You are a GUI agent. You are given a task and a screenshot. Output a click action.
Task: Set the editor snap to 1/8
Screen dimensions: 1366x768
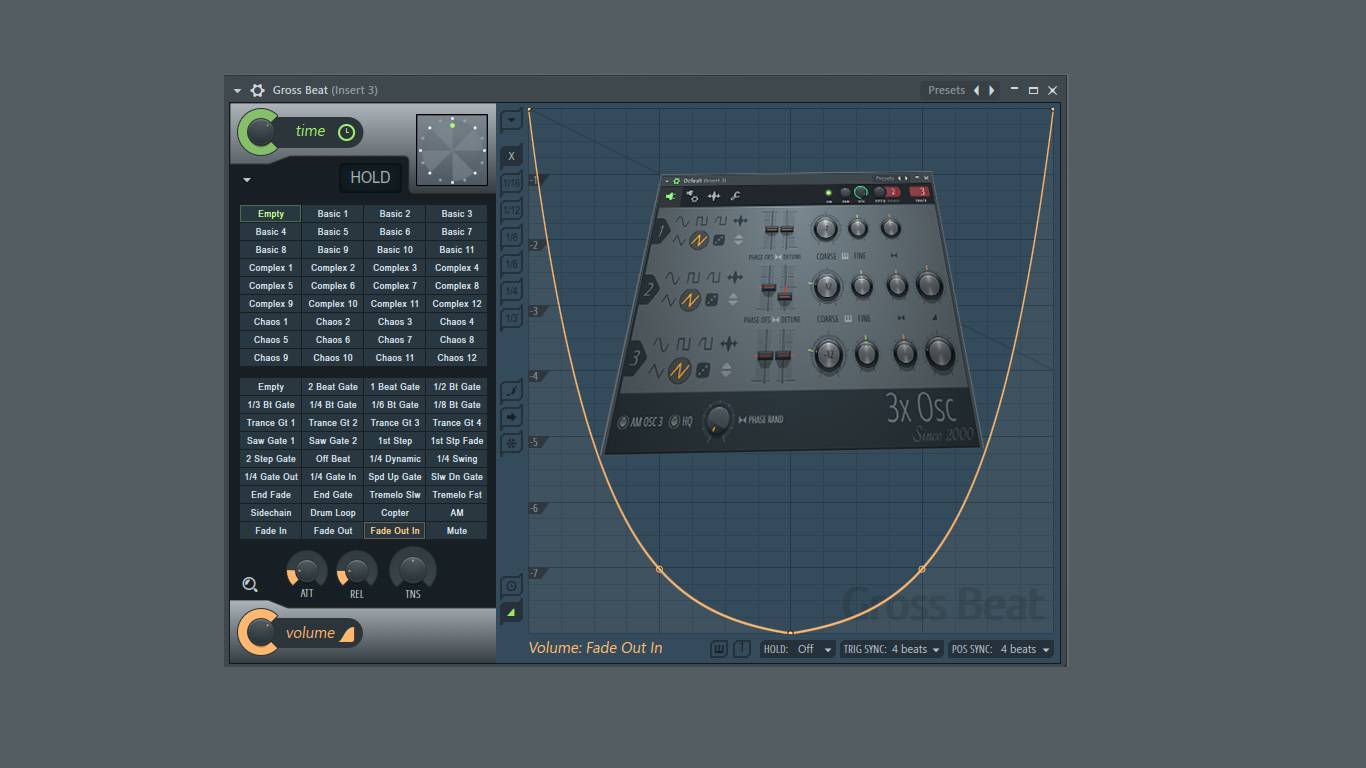pyautogui.click(x=511, y=237)
